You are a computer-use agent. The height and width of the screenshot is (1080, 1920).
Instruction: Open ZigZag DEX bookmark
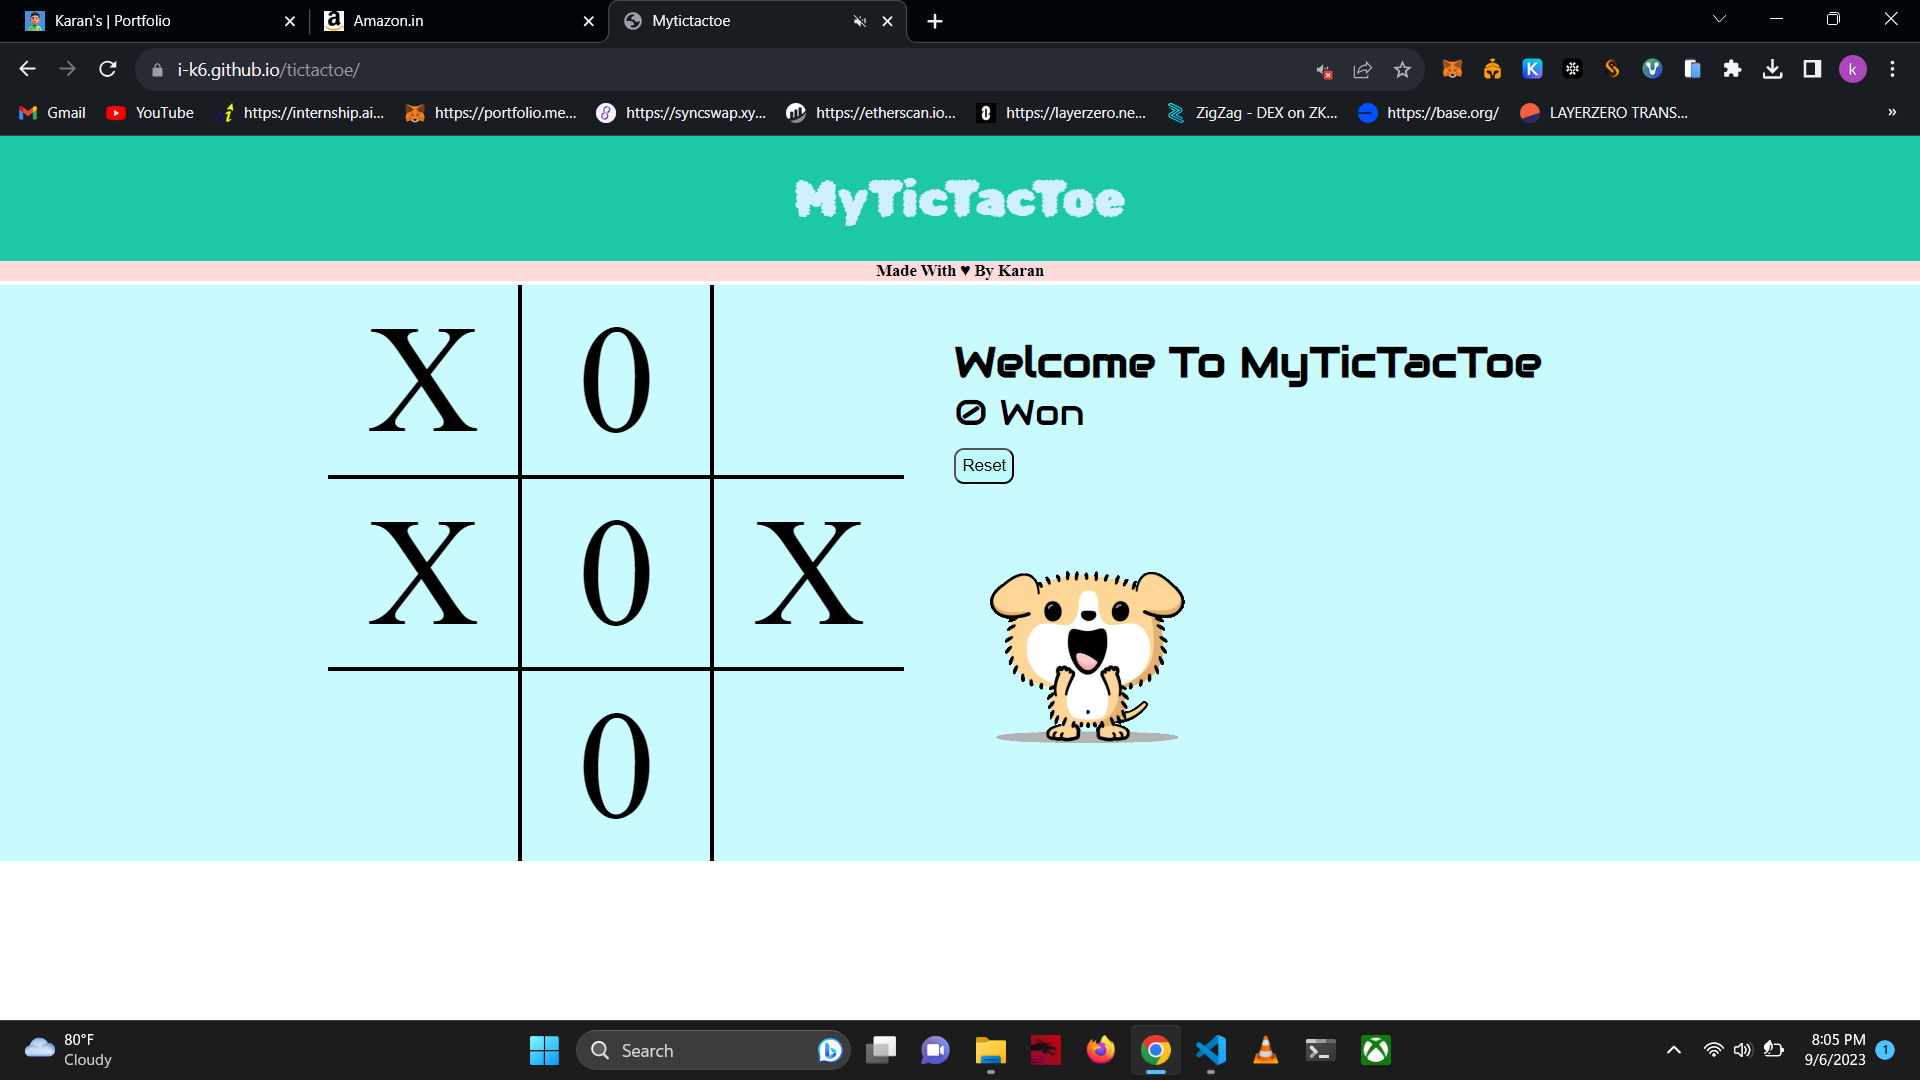[x=1252, y=113]
